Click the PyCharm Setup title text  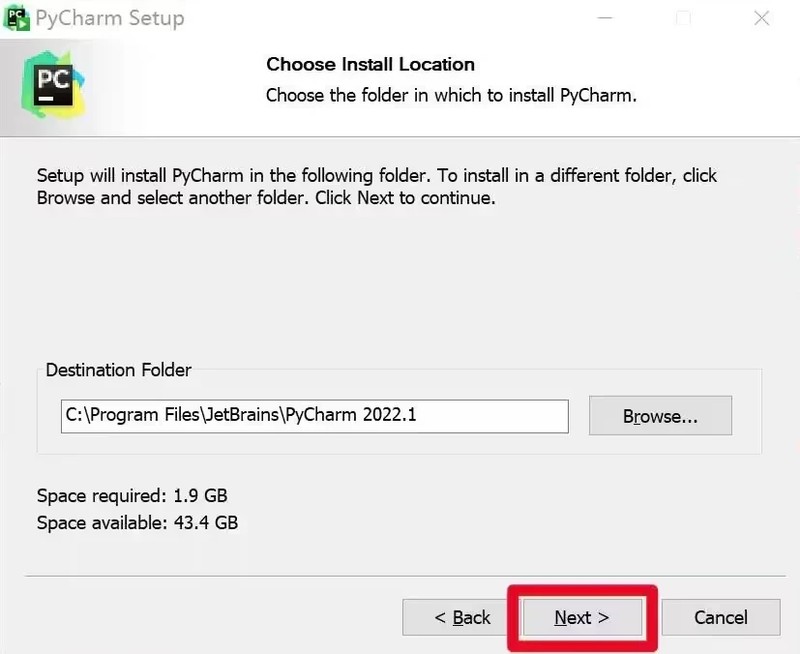coord(110,18)
